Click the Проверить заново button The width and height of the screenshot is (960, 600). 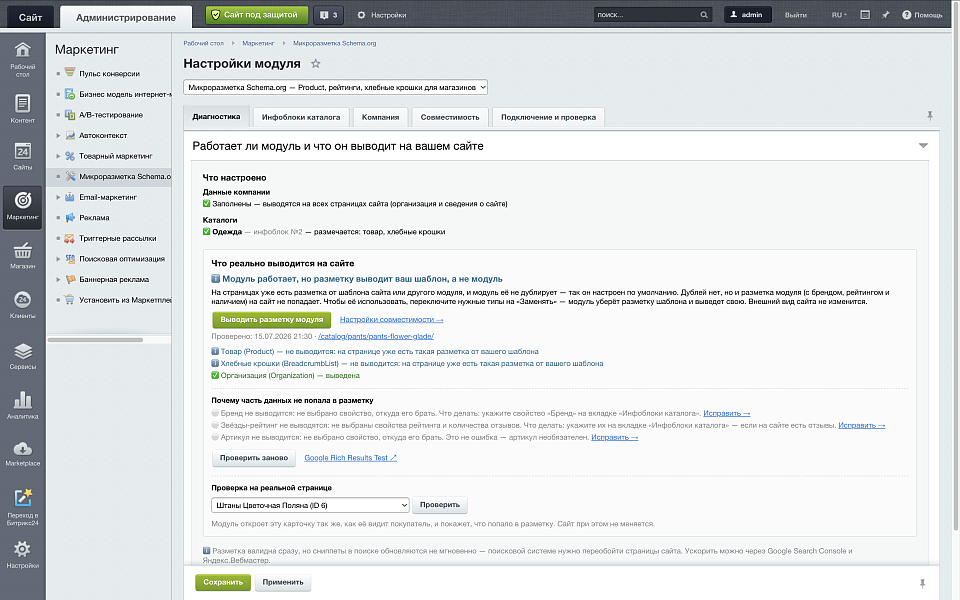[x=253, y=458]
